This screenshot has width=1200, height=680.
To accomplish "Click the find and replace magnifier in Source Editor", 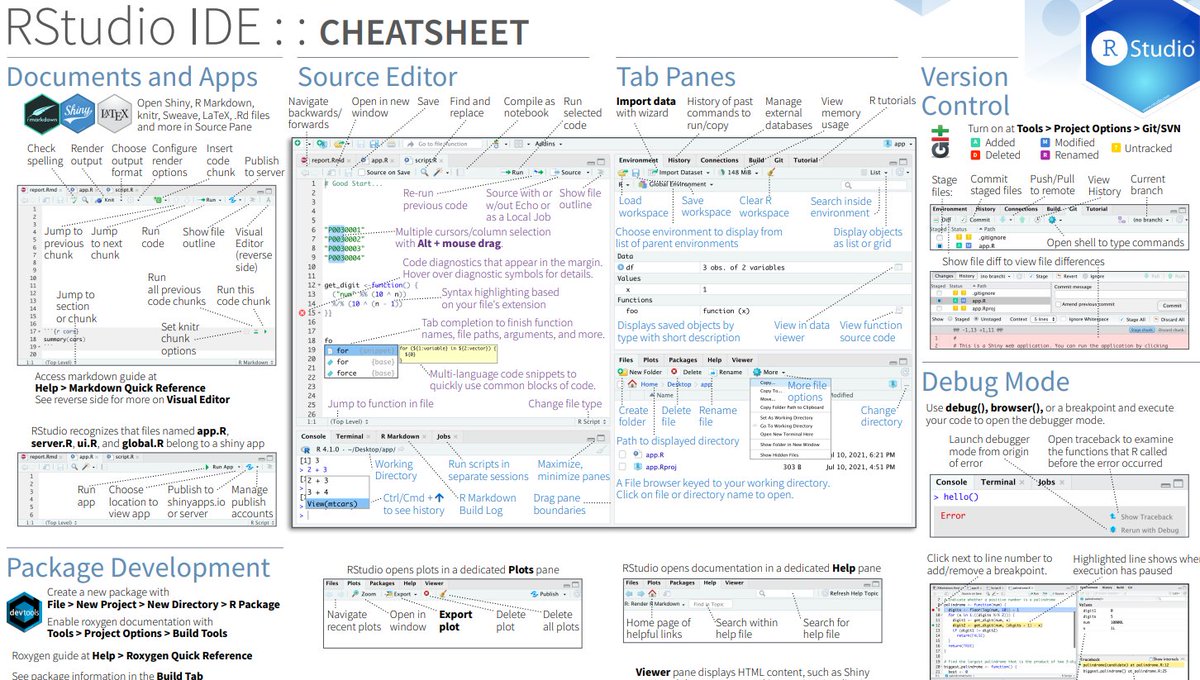I will click(x=424, y=172).
